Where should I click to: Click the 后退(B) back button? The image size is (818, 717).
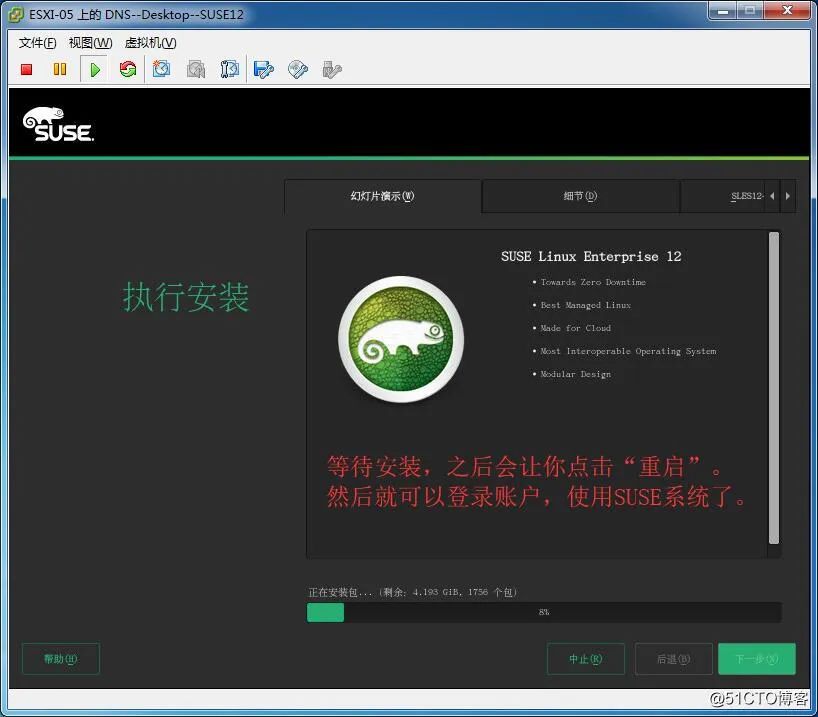[673, 659]
